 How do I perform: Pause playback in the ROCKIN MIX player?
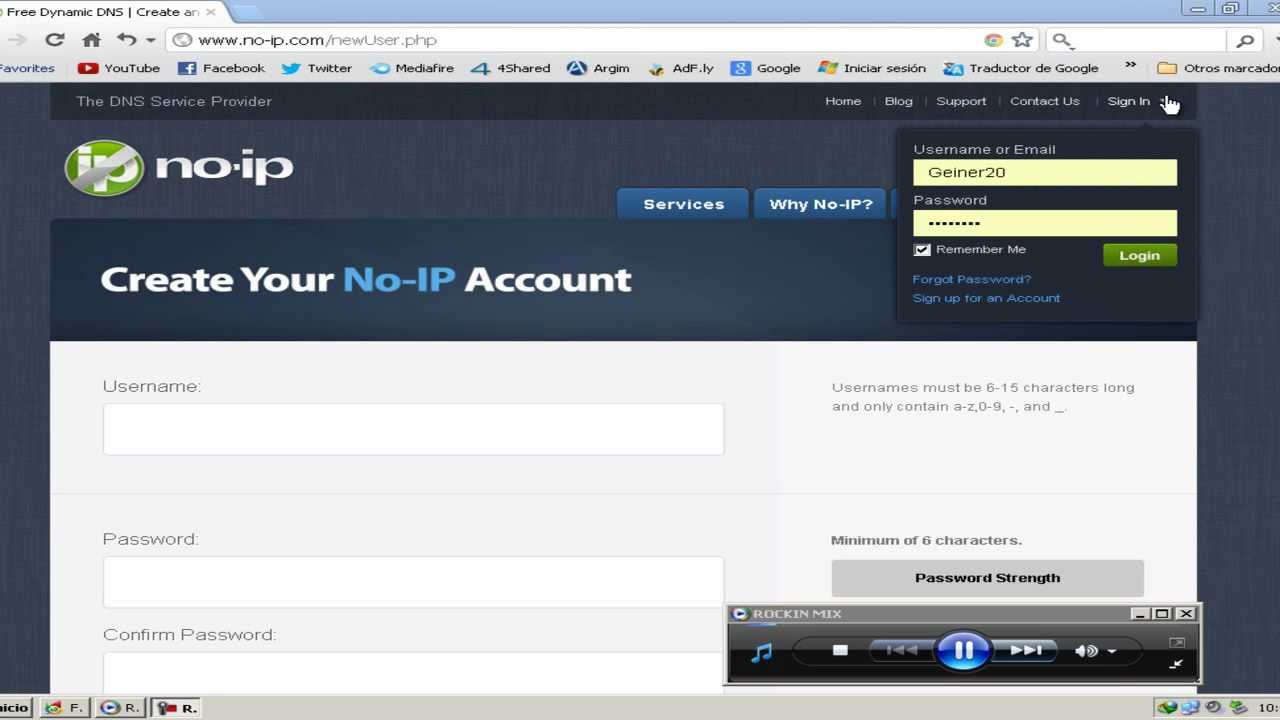(x=963, y=651)
